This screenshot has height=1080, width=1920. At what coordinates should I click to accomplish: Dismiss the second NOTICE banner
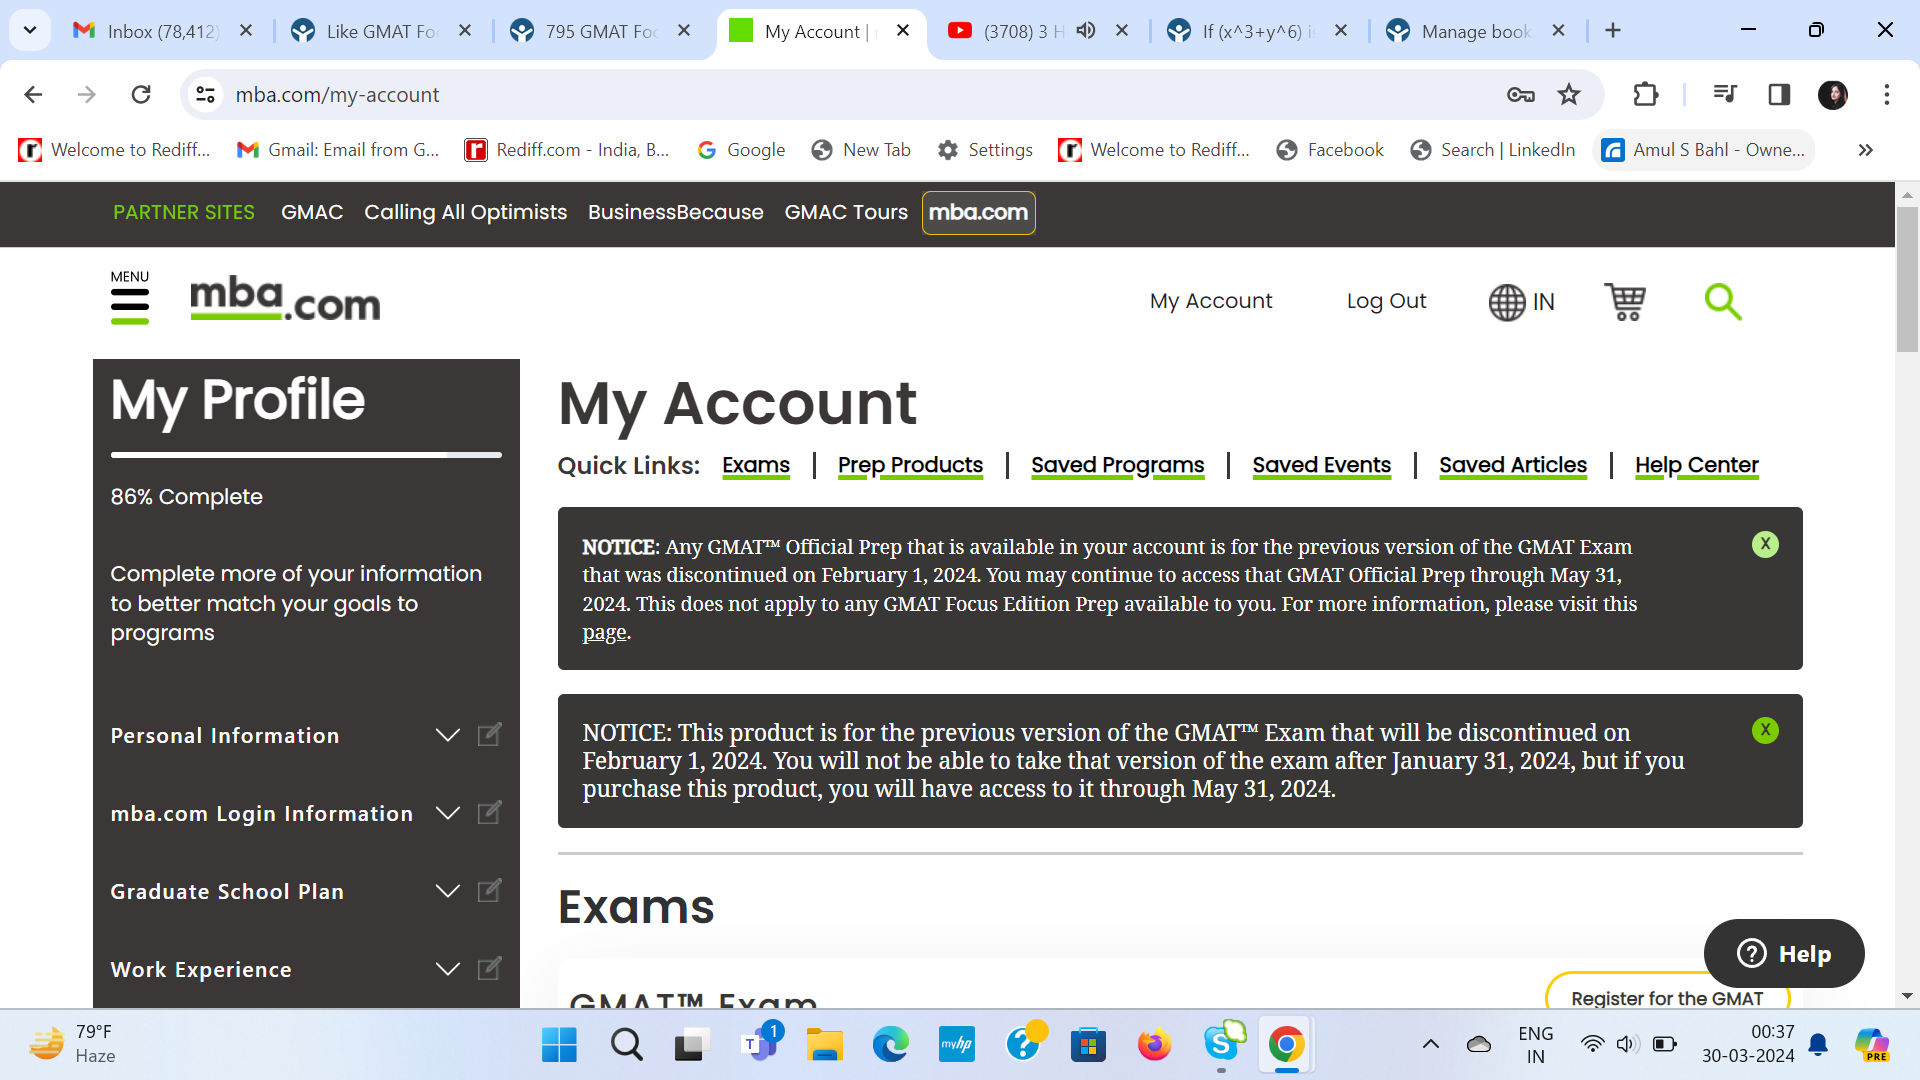coord(1765,730)
